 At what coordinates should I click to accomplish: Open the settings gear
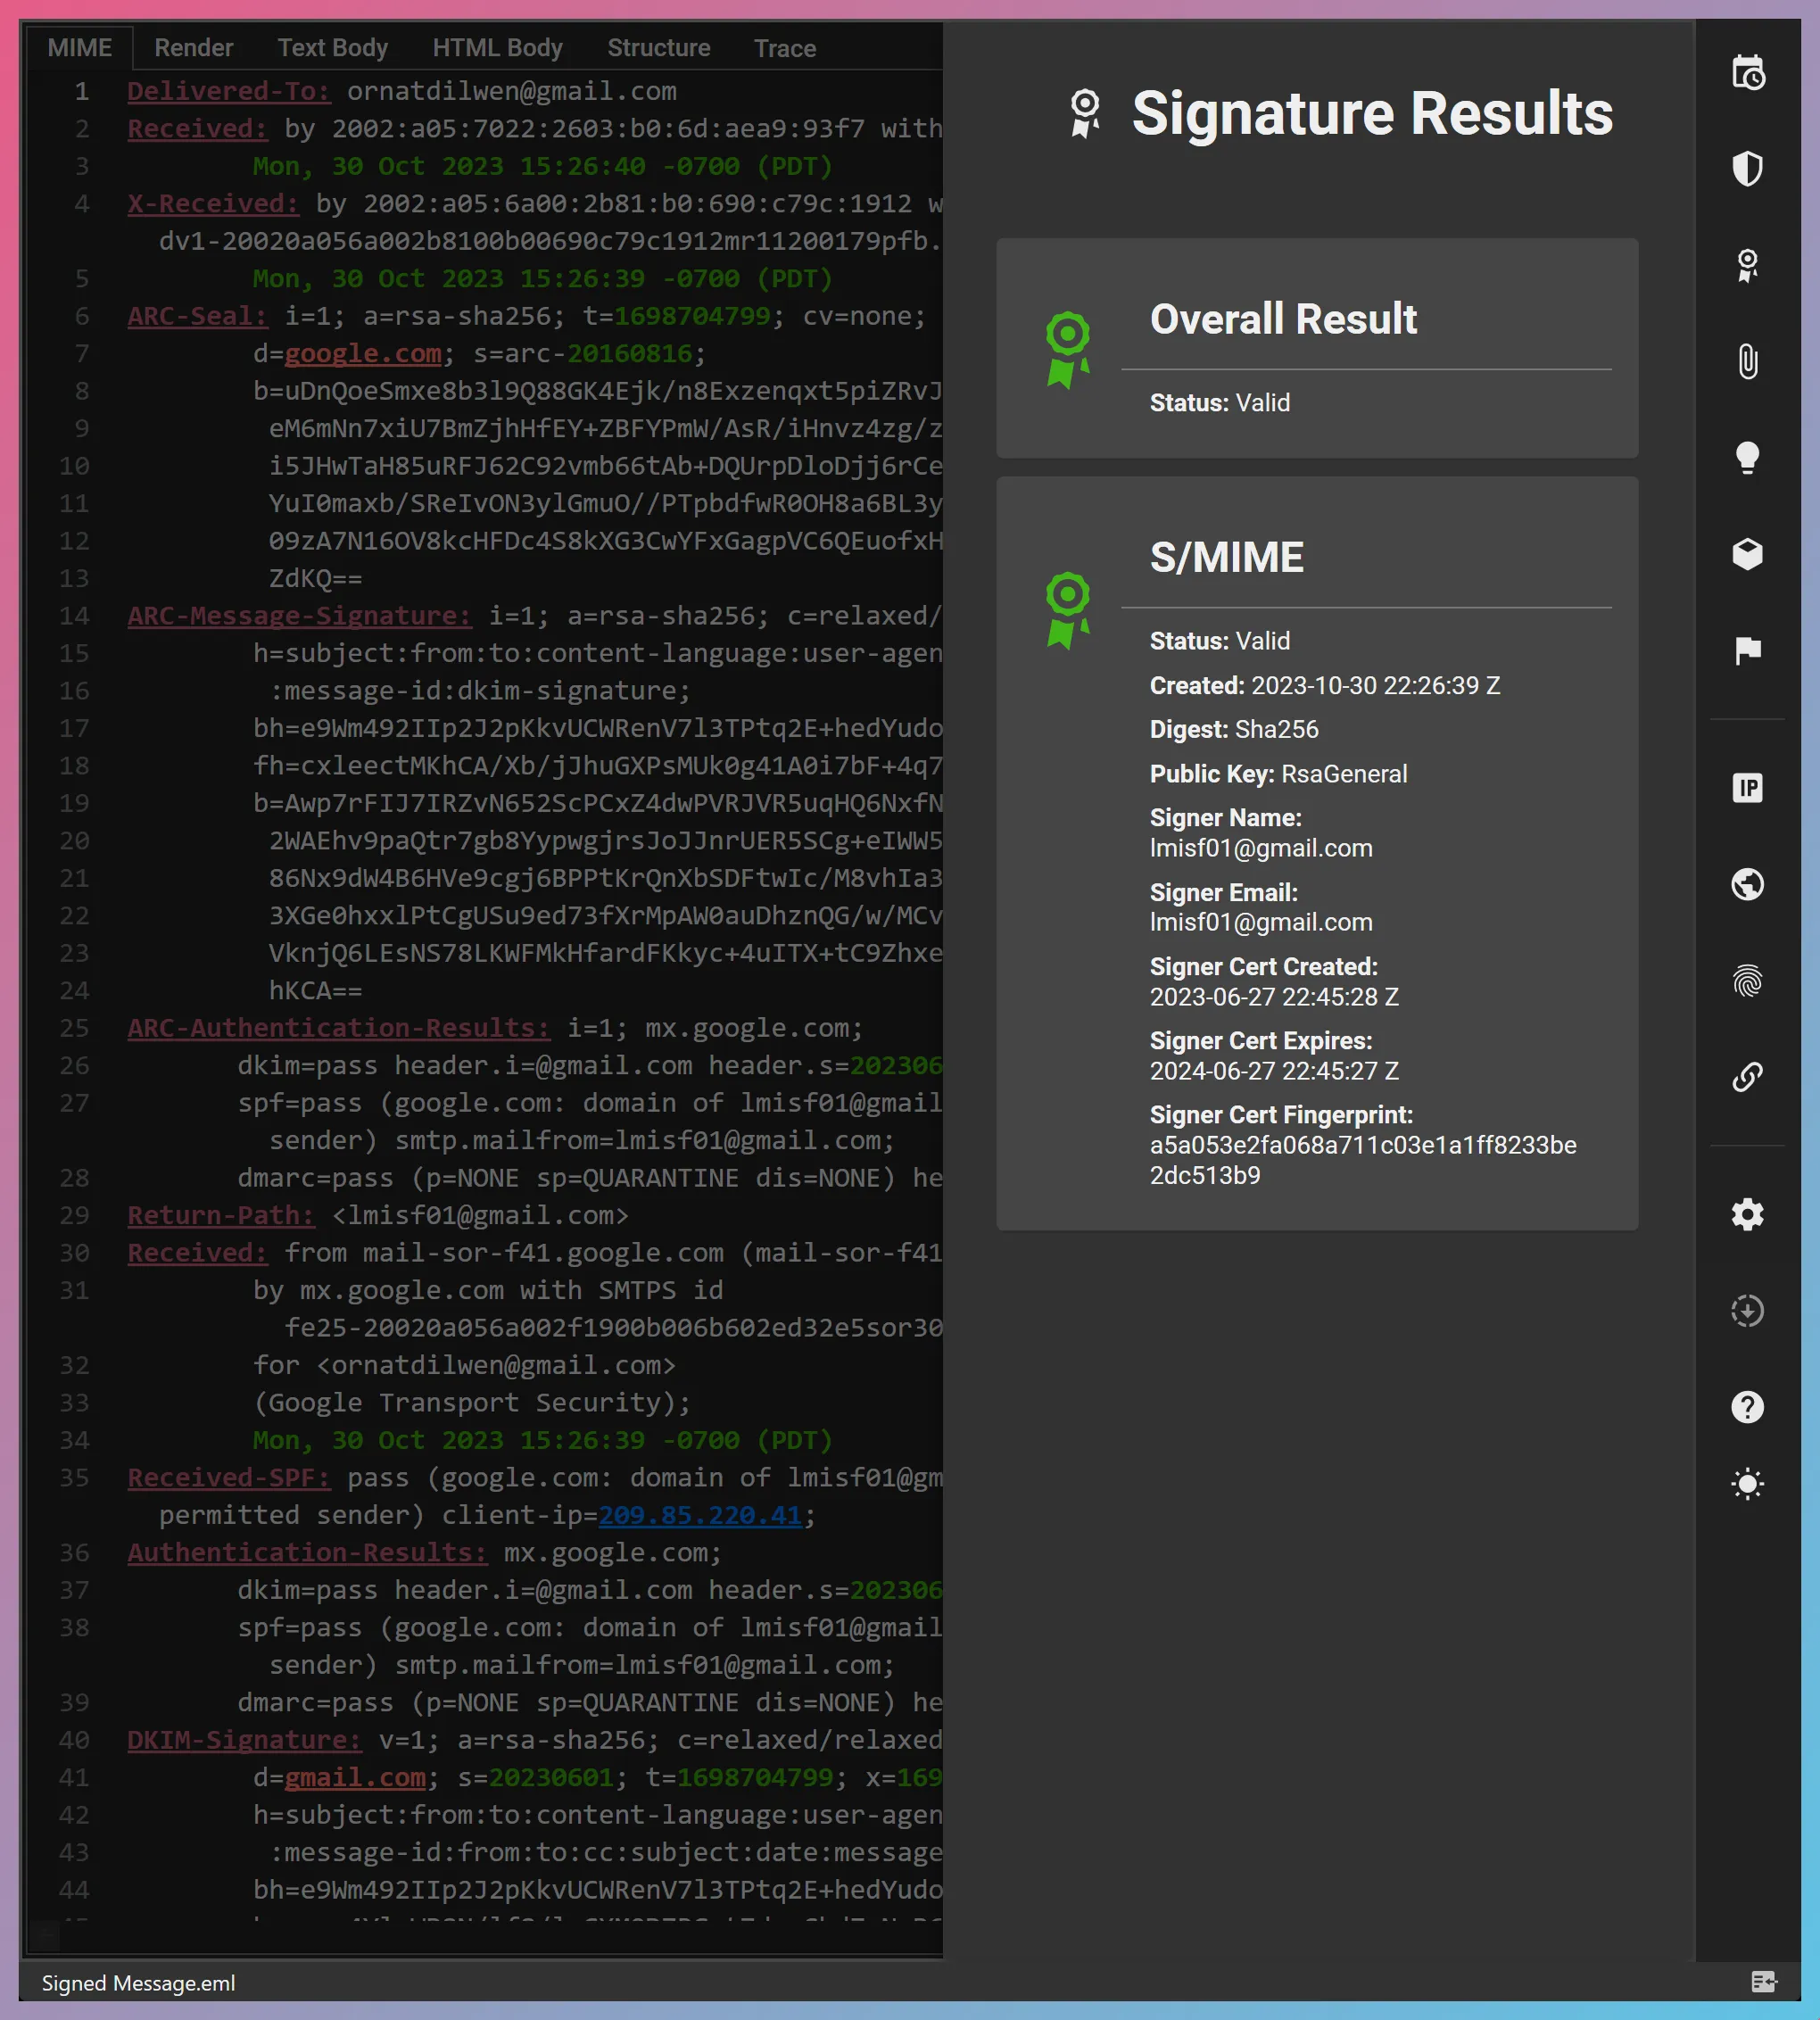click(1748, 1214)
